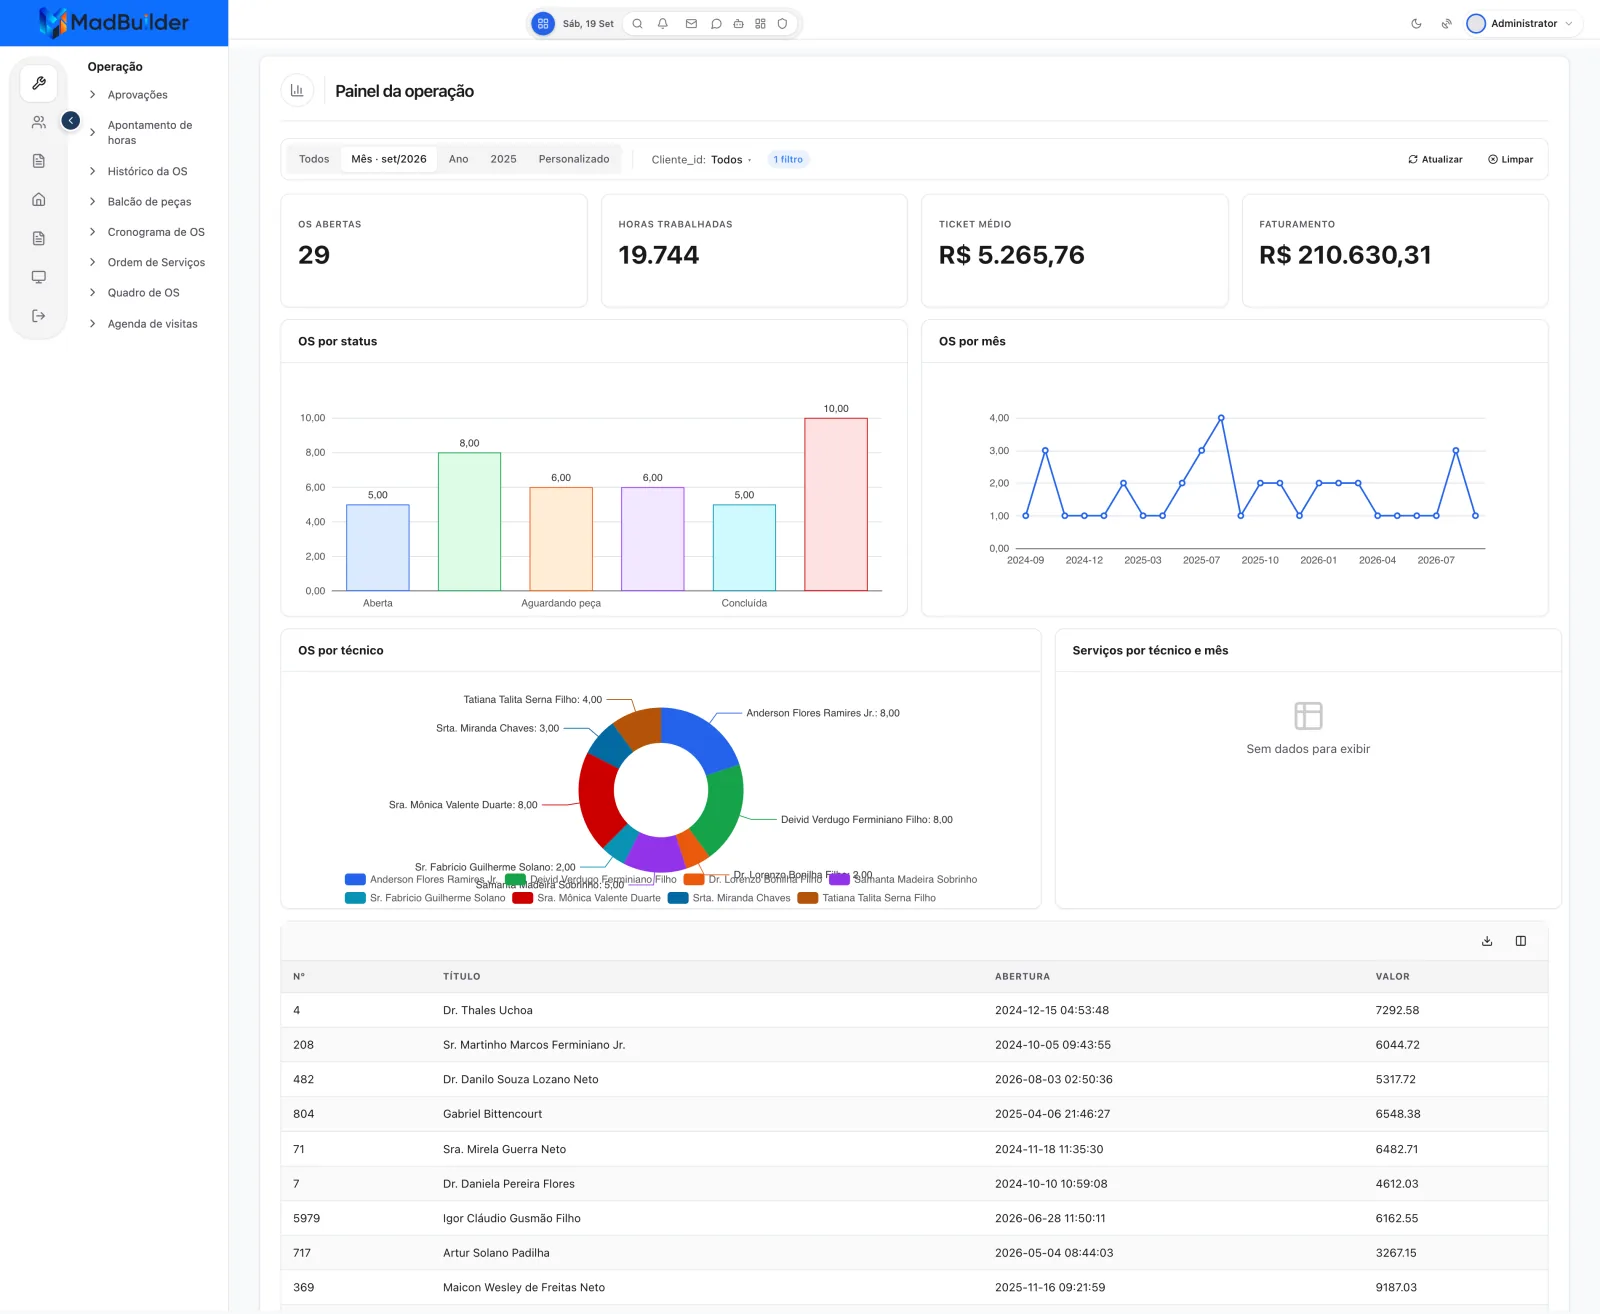Select the Personalizado period tab

pyautogui.click(x=574, y=159)
